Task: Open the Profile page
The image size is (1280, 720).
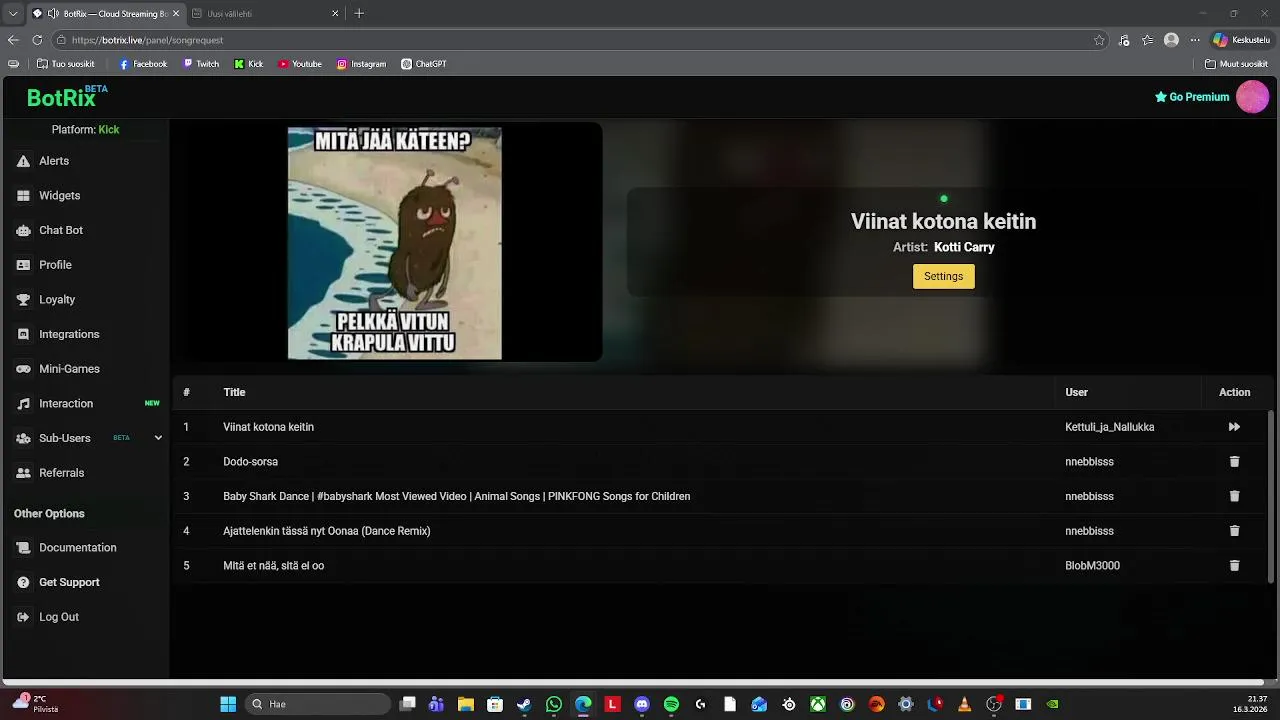Action: pyautogui.click(x=55, y=265)
